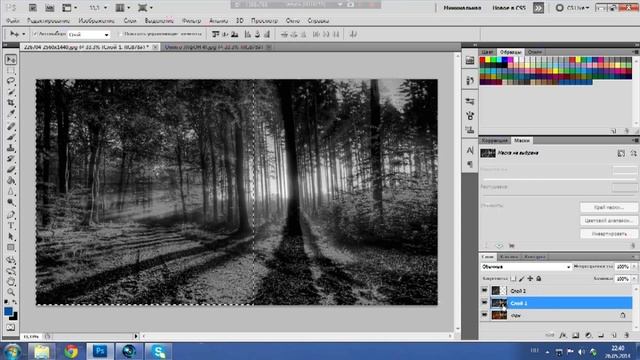The height and width of the screenshot is (360, 640).
Task: Delete the layer with the trash icon
Action: click(x=627, y=335)
